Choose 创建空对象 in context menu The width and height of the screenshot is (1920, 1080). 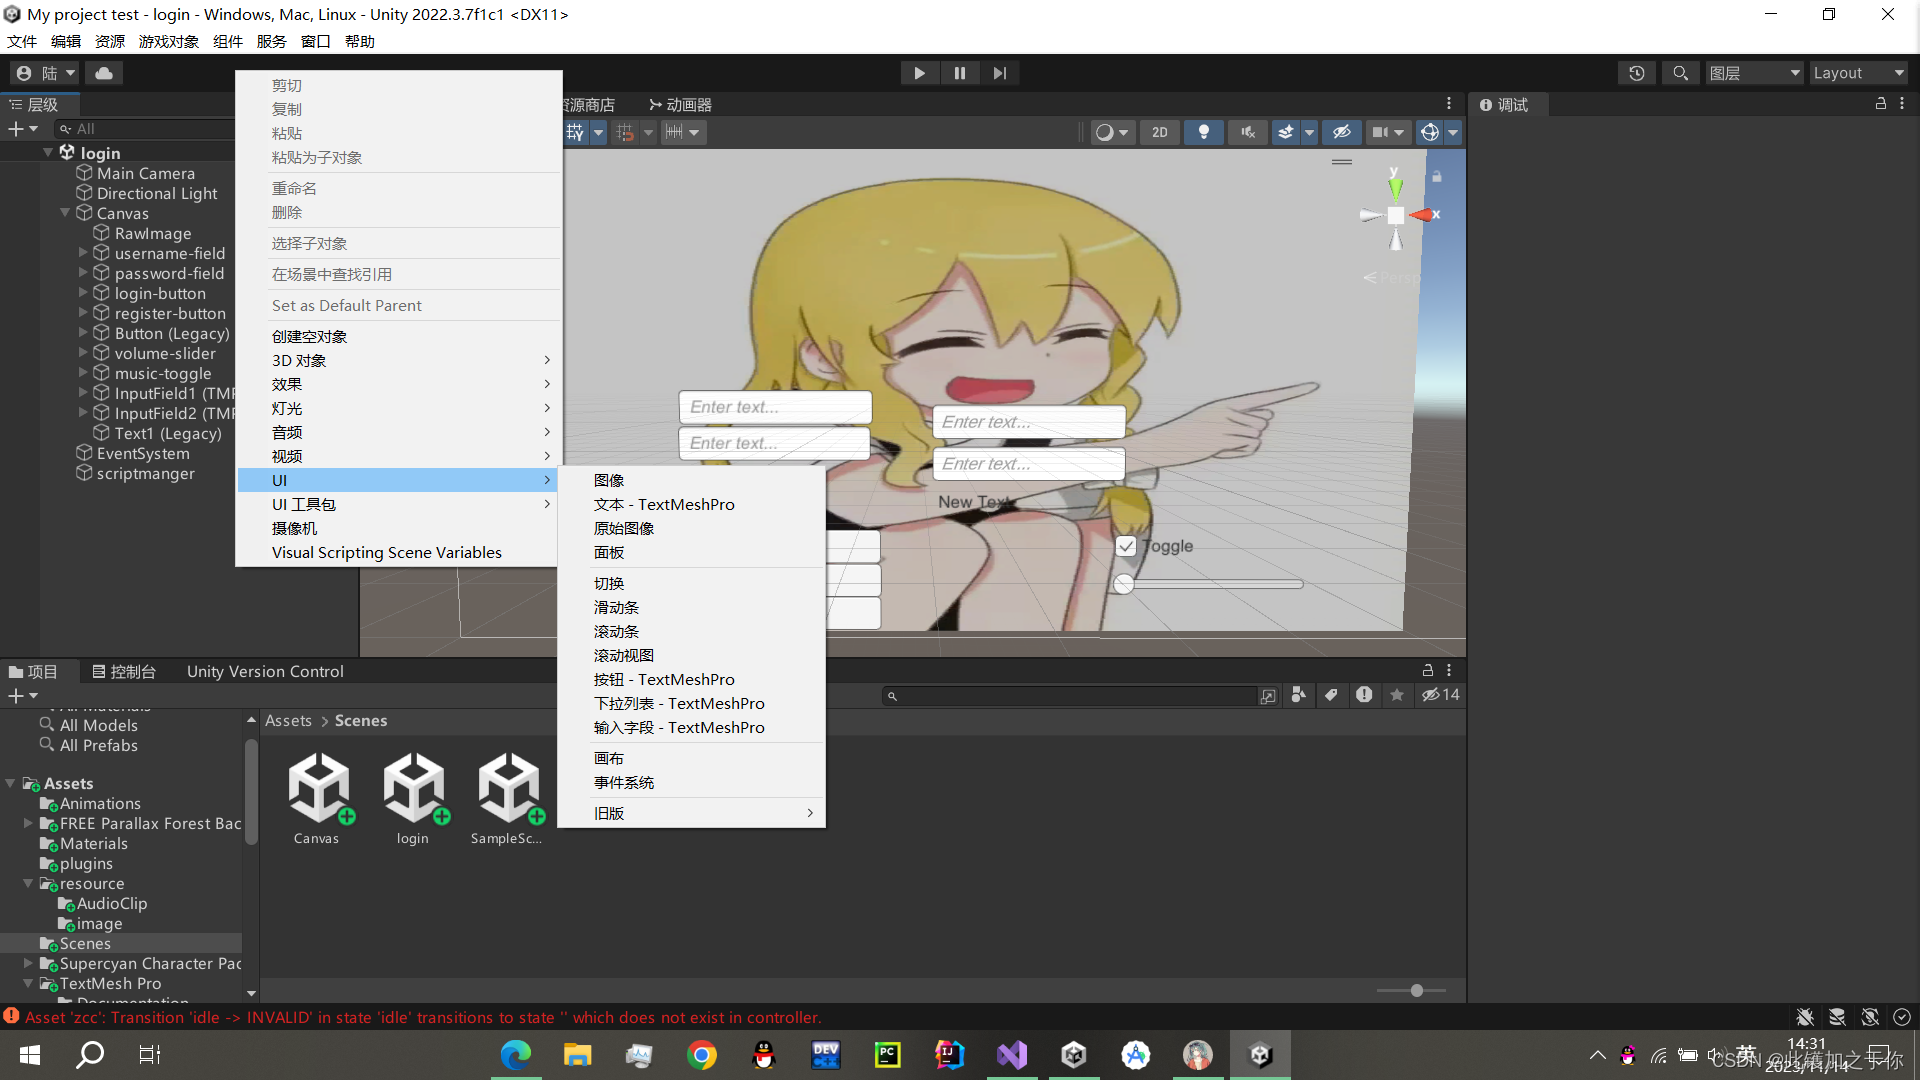coord(398,337)
